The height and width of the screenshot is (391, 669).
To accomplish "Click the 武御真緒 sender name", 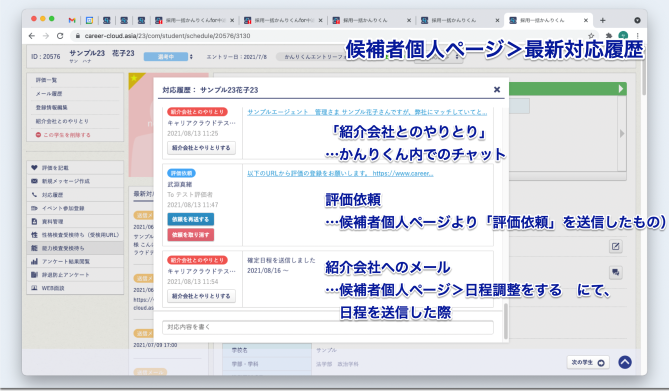I will 180,184.
